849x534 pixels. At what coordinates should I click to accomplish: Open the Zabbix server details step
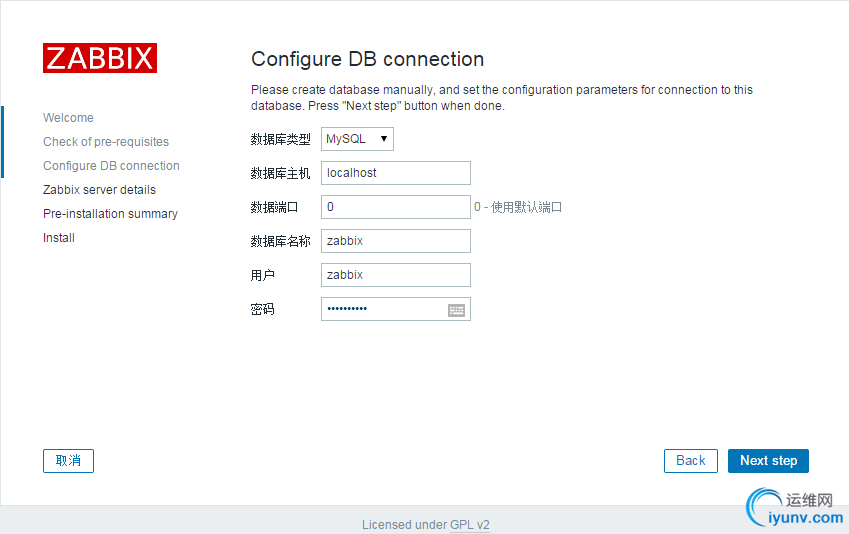(99, 190)
